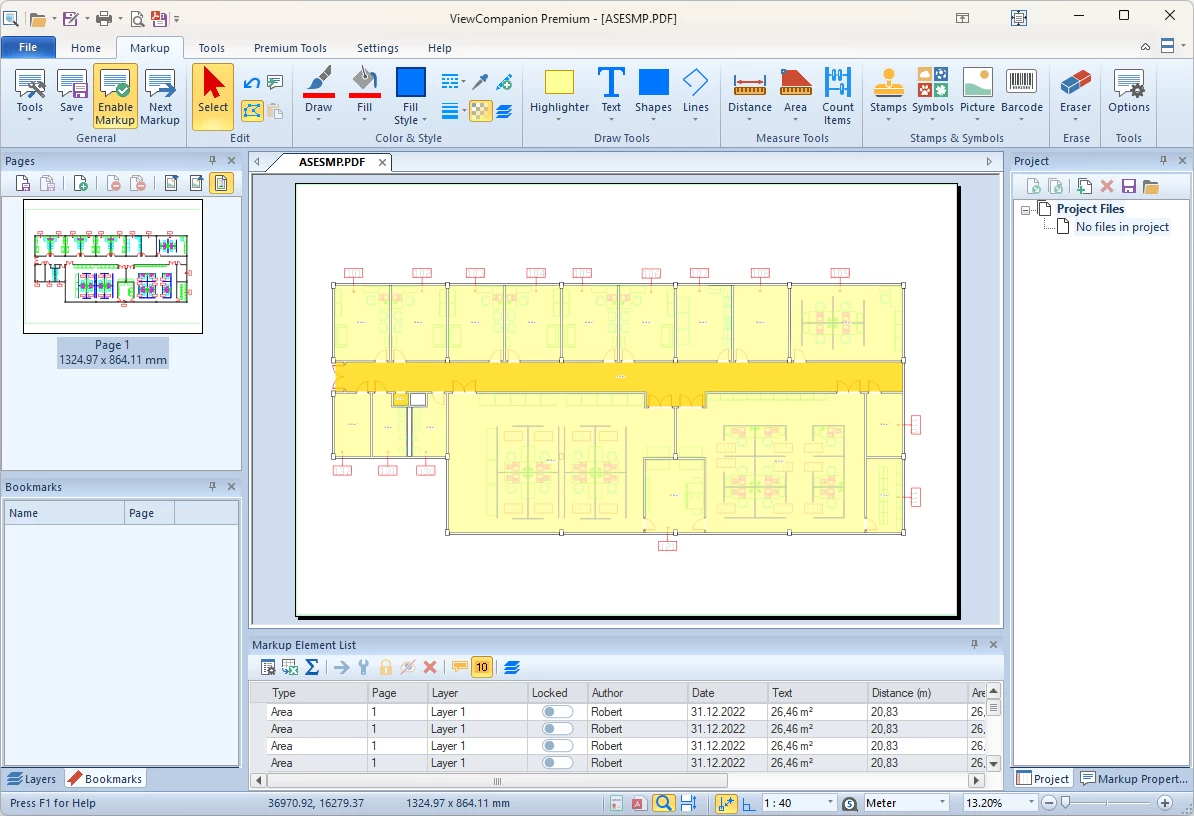Viewport: 1194px width, 816px height.
Task: Toggle the highlighted '10' button in element list
Action: tap(482, 668)
